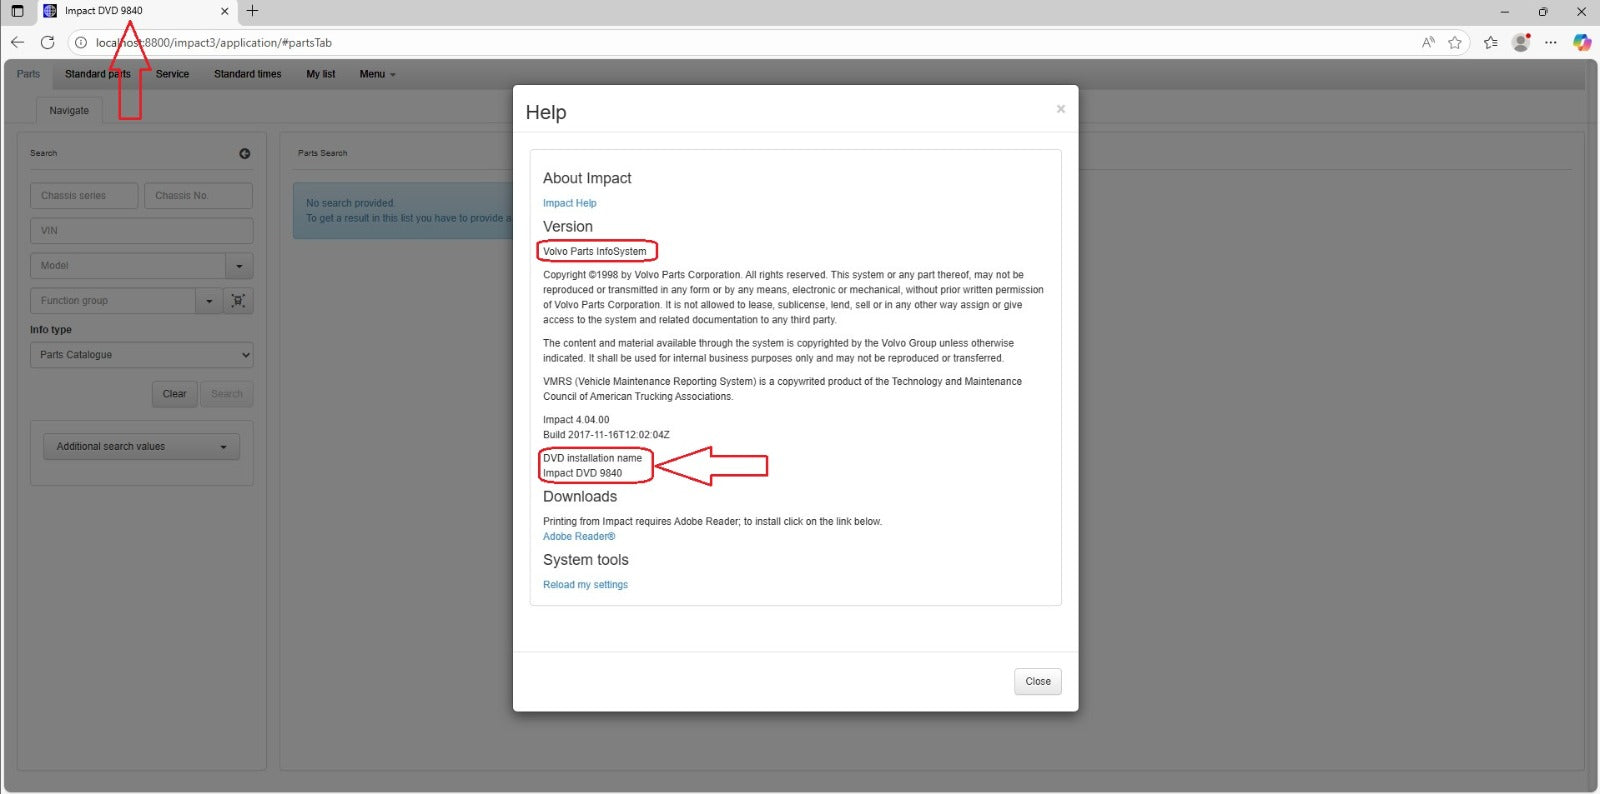Open the browser favorites list icon
1600x794 pixels.
coord(1490,42)
